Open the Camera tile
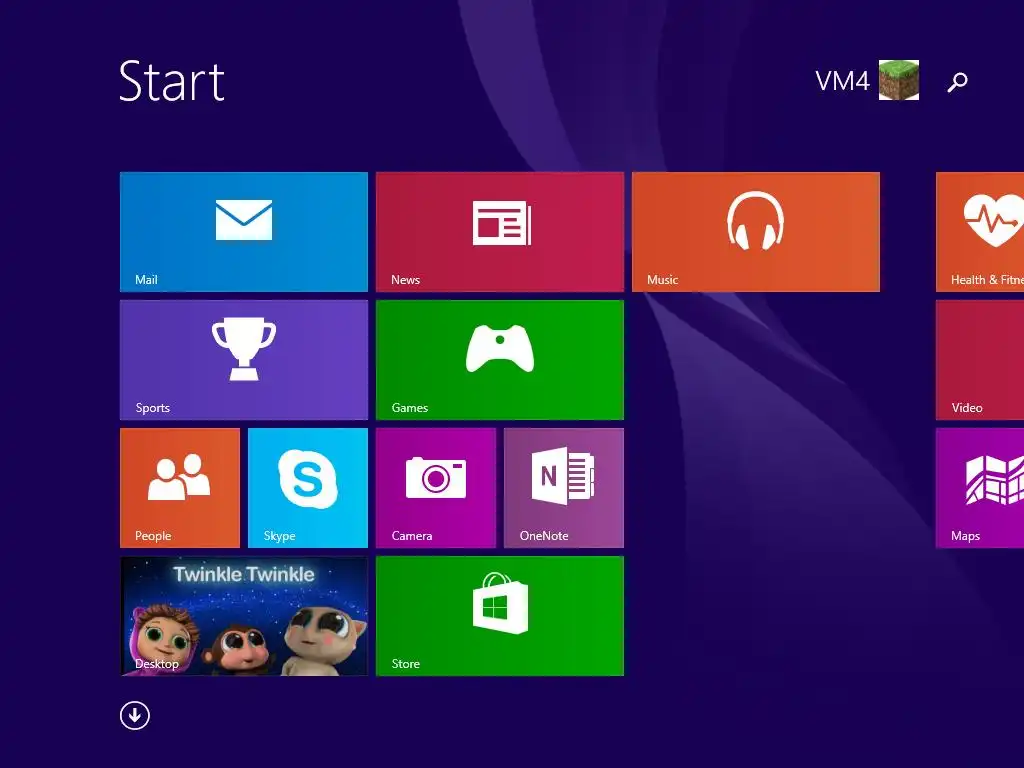 436,488
